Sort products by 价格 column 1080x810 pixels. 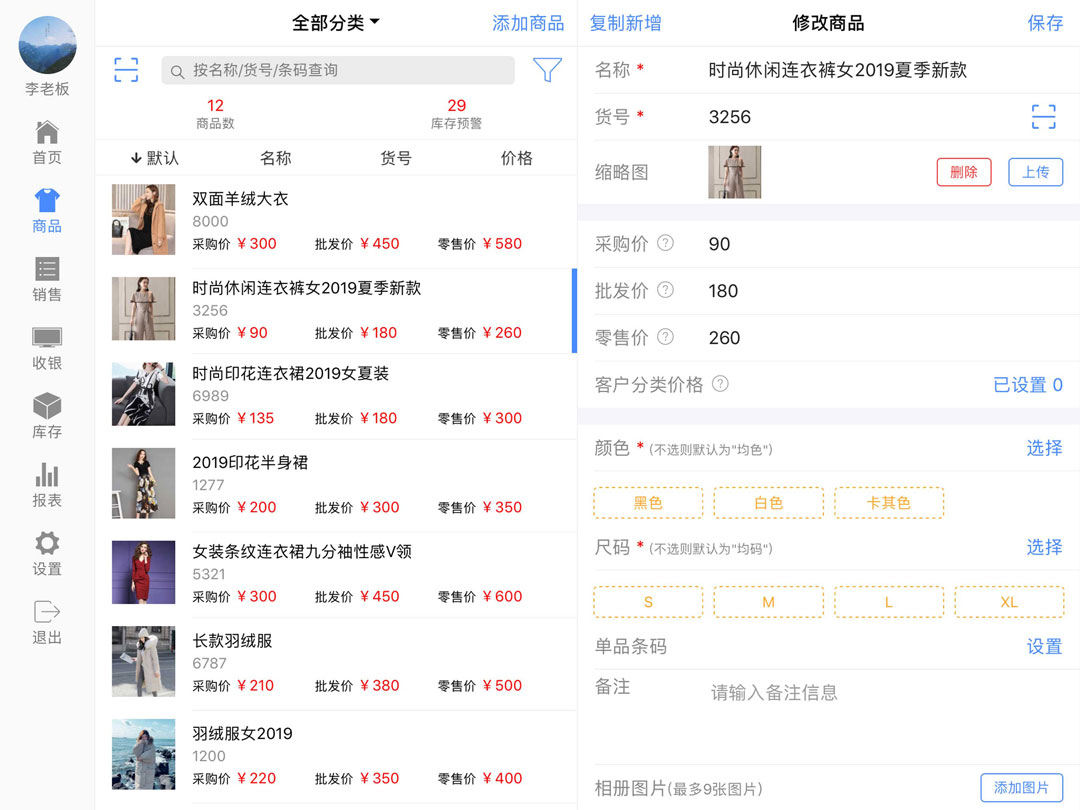[x=517, y=158]
